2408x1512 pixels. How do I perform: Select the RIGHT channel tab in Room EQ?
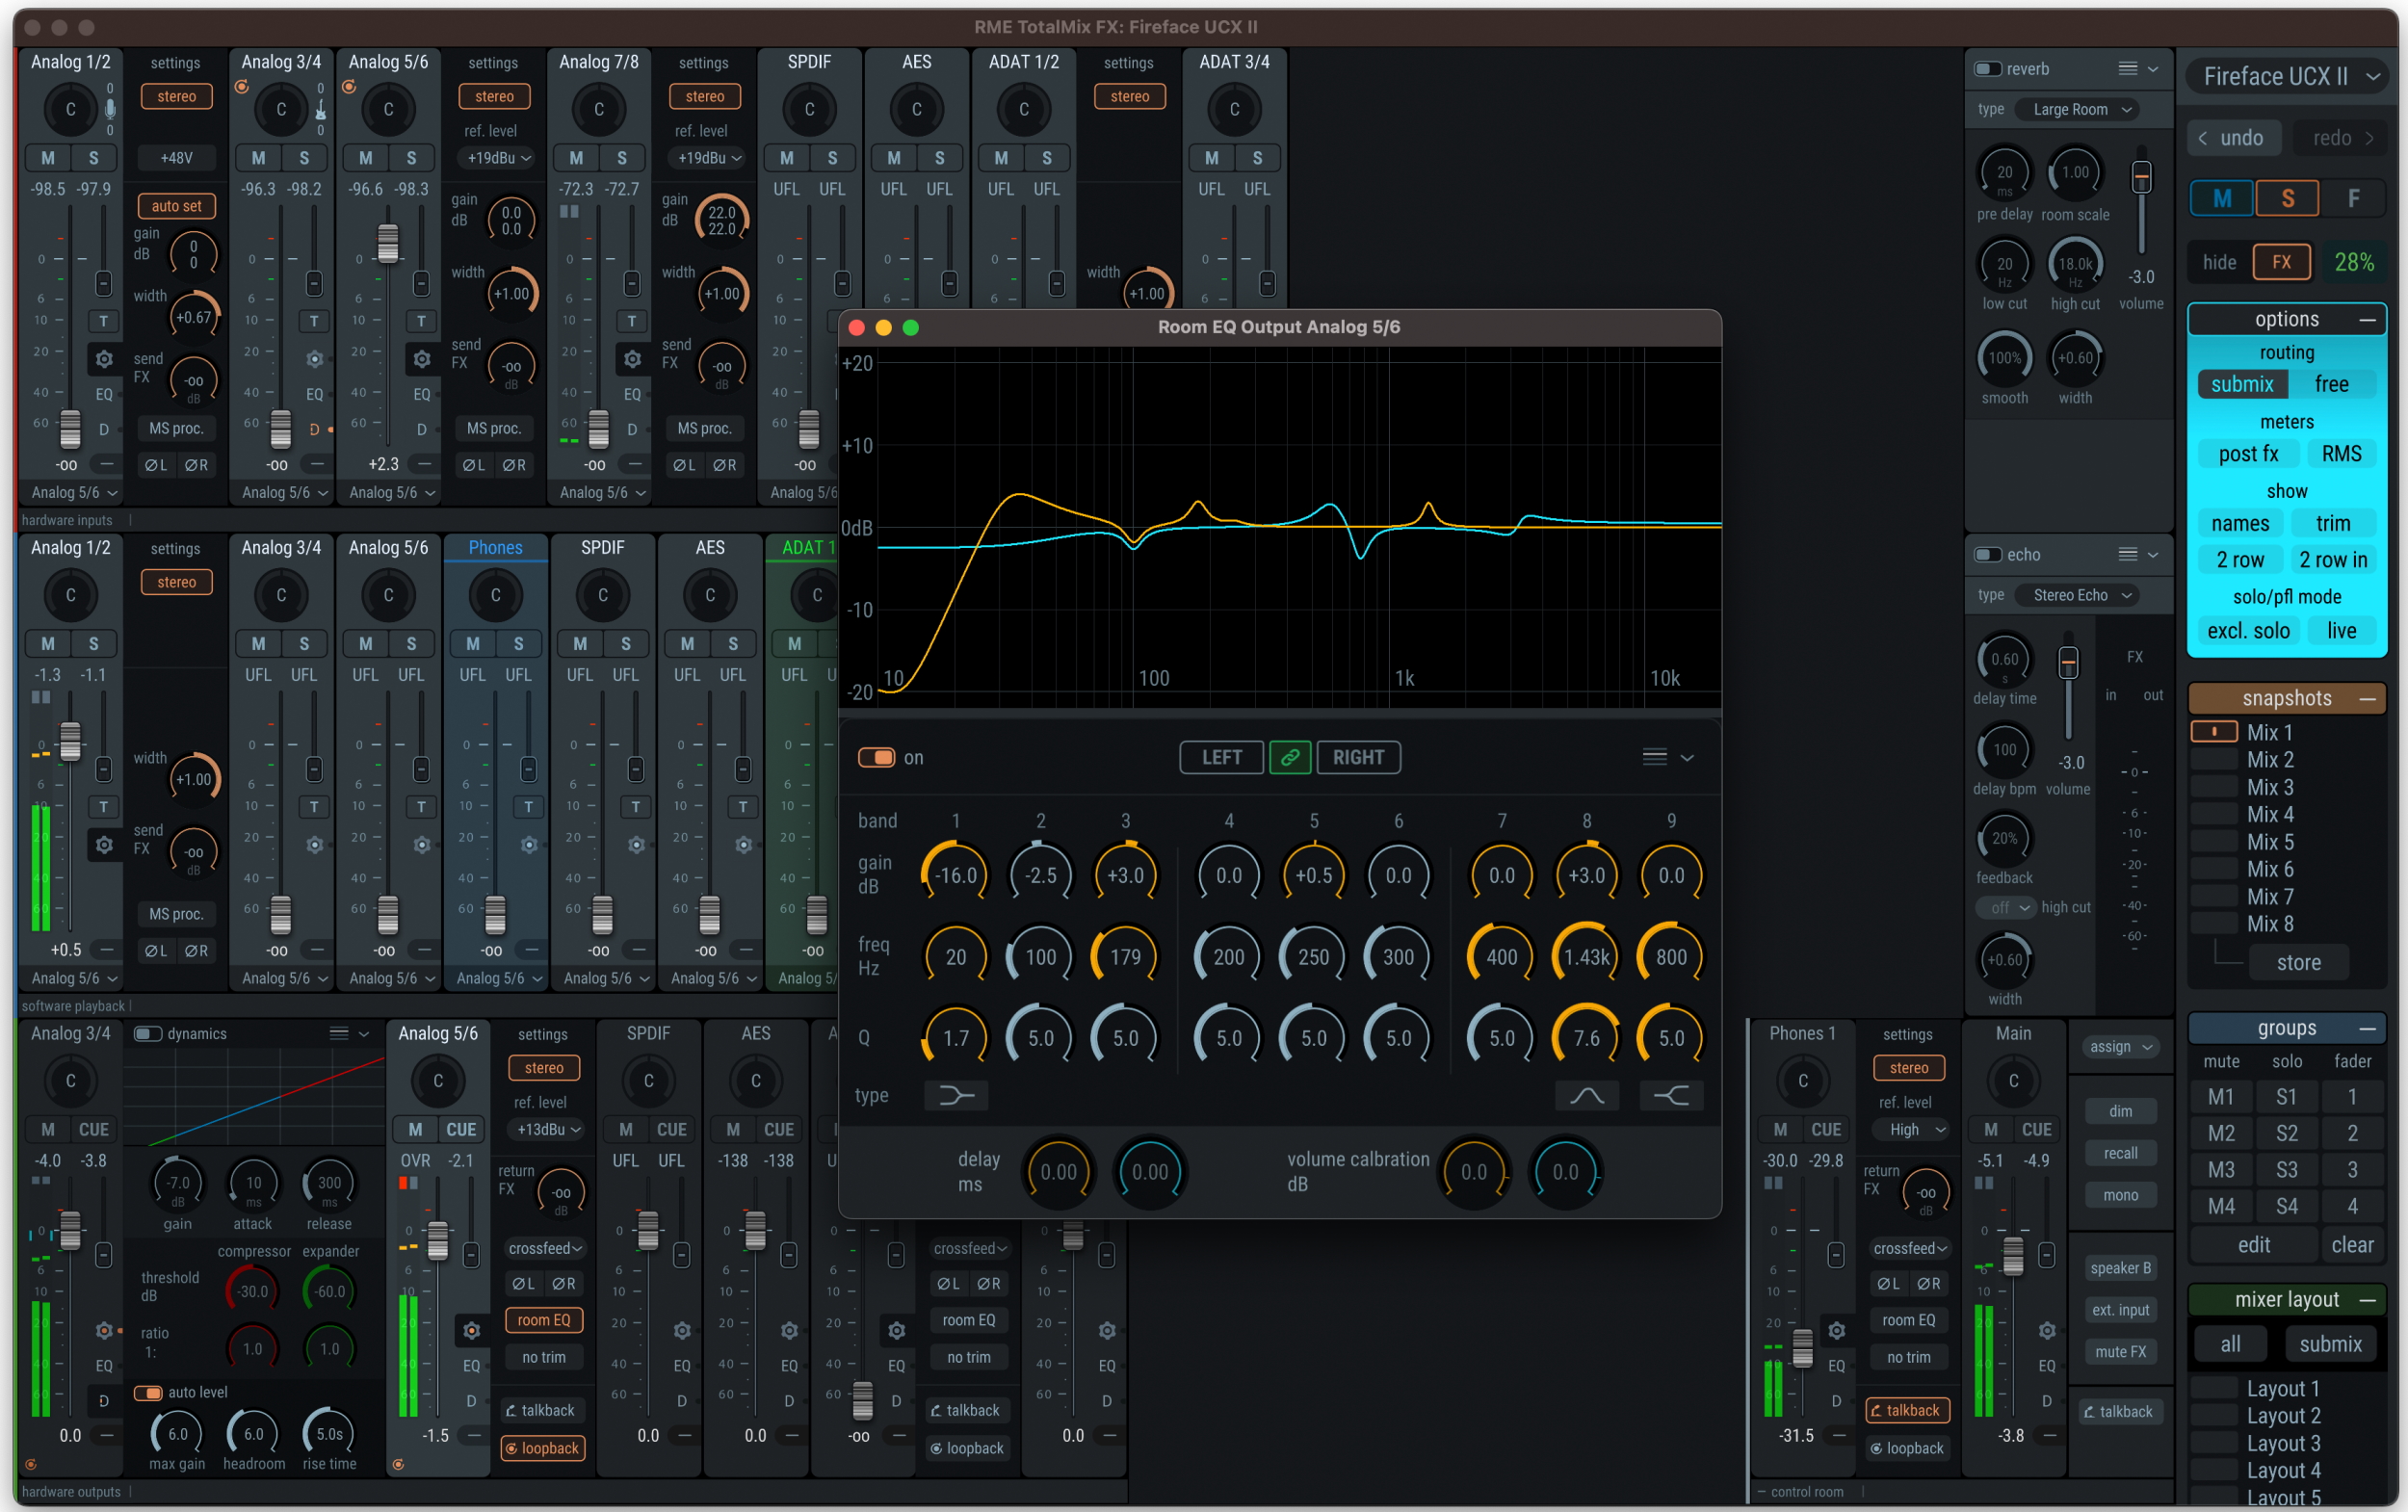[x=1357, y=757]
